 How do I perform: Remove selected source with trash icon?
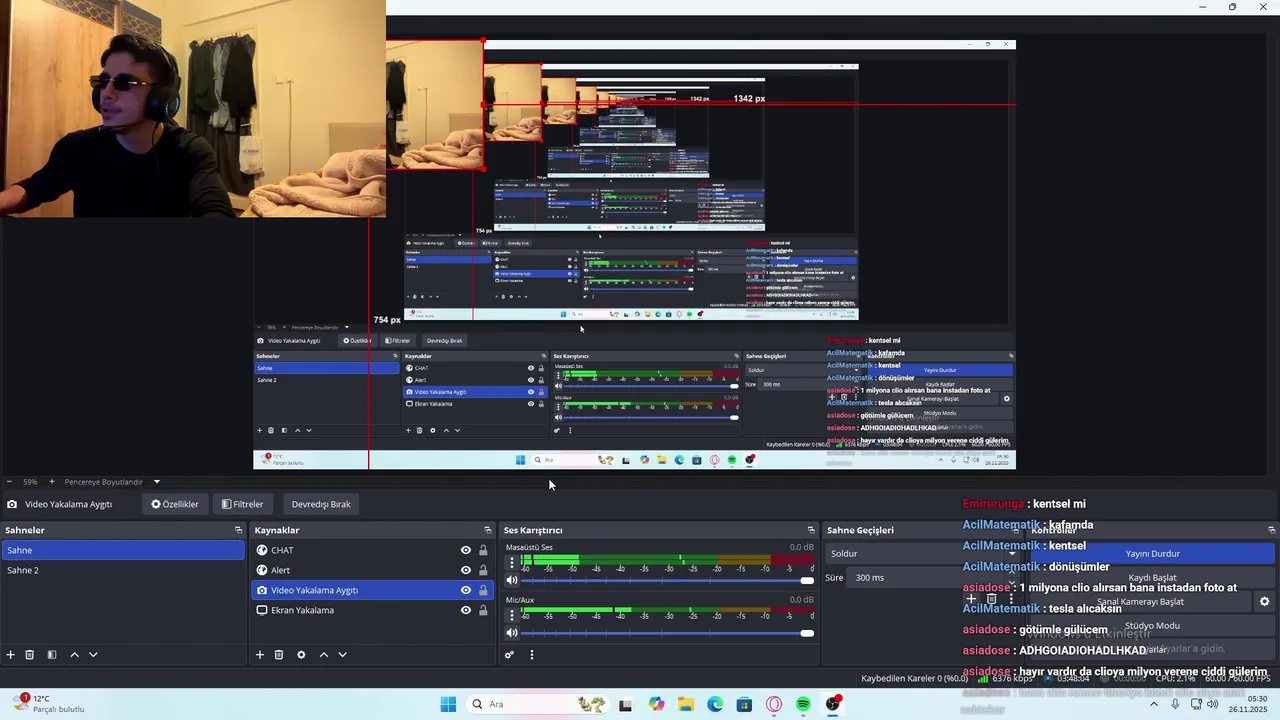(279, 655)
